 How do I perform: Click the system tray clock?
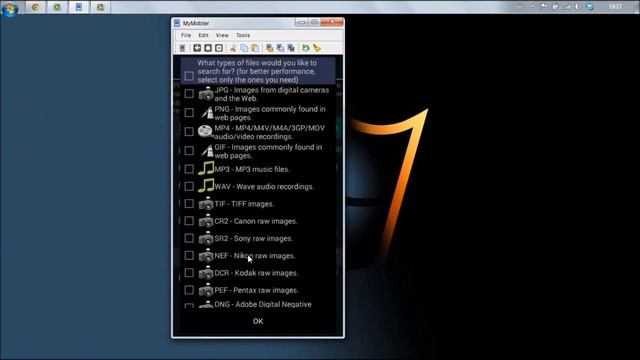[616, 7]
